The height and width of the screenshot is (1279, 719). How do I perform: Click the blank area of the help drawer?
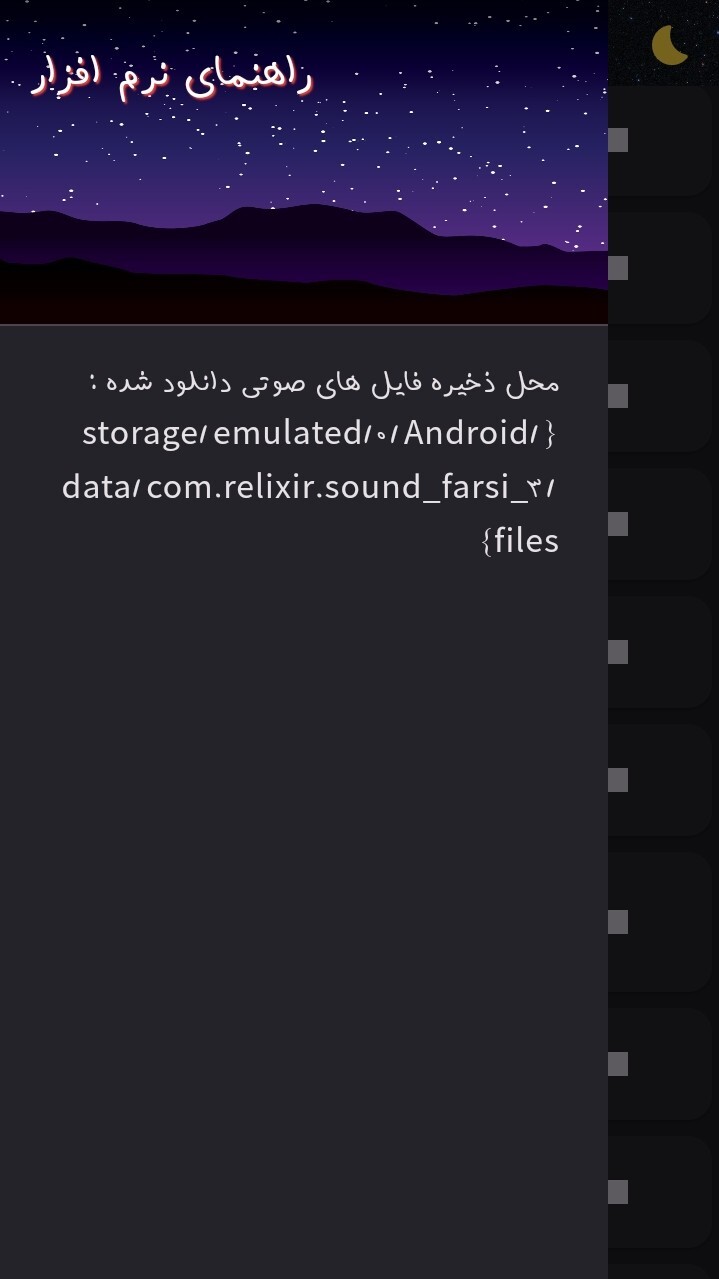[300, 850]
